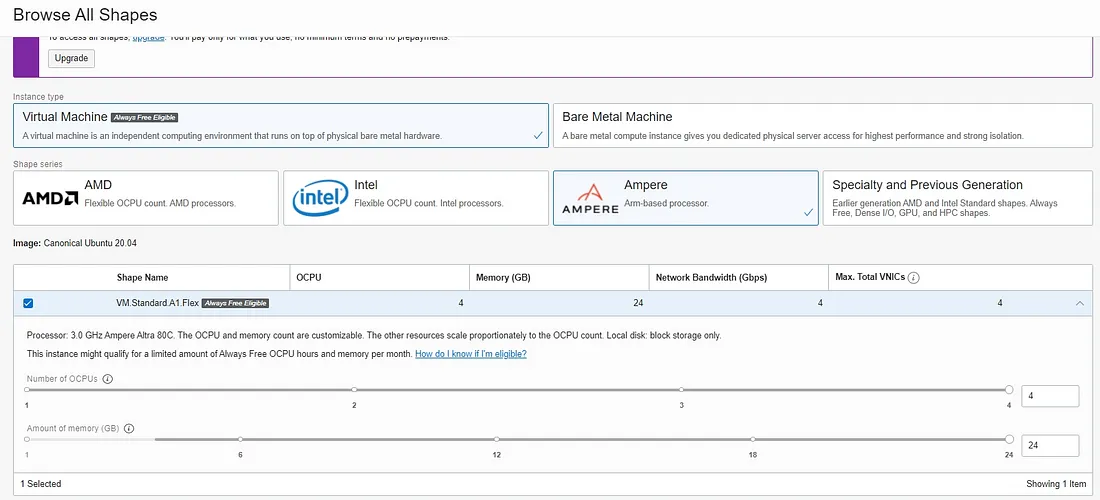Set memory slider to the 12 GB tick
1100x500 pixels.
click(497, 439)
